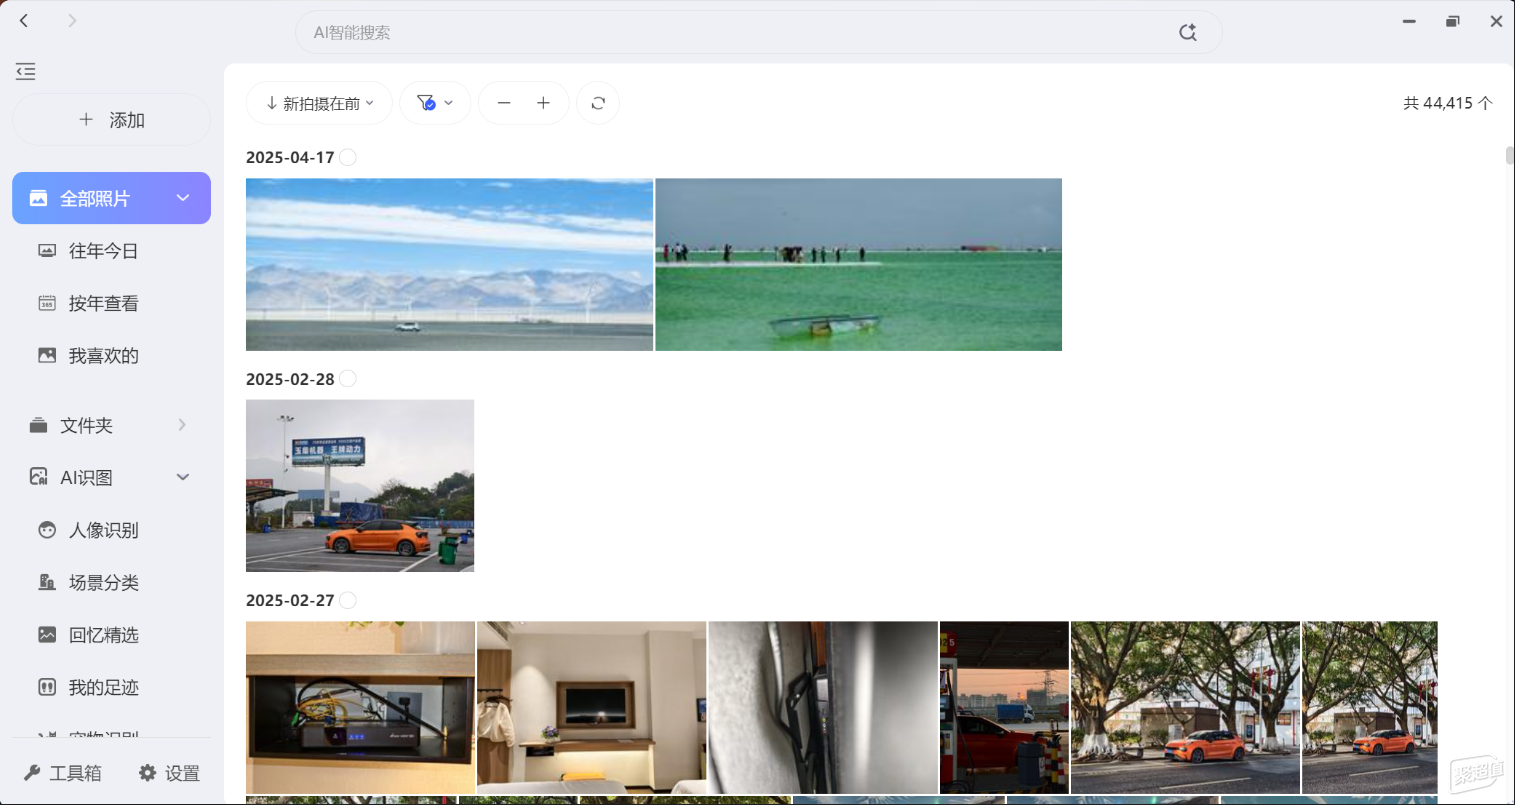
Task: Open the mountain and wind turbines photo
Action: point(449,264)
